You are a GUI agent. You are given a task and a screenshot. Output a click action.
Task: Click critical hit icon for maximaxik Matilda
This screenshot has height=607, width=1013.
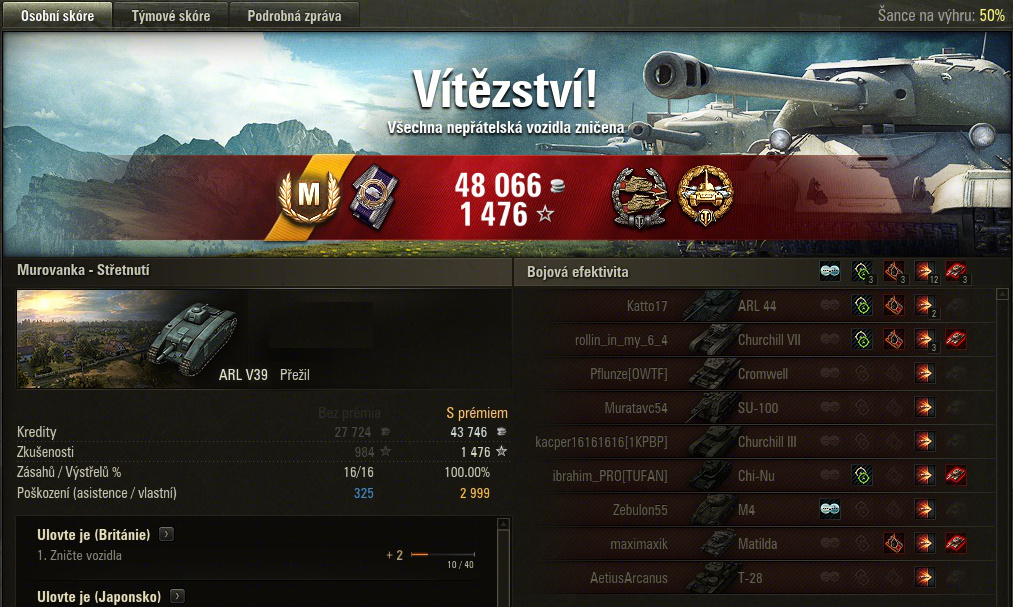[894, 543]
